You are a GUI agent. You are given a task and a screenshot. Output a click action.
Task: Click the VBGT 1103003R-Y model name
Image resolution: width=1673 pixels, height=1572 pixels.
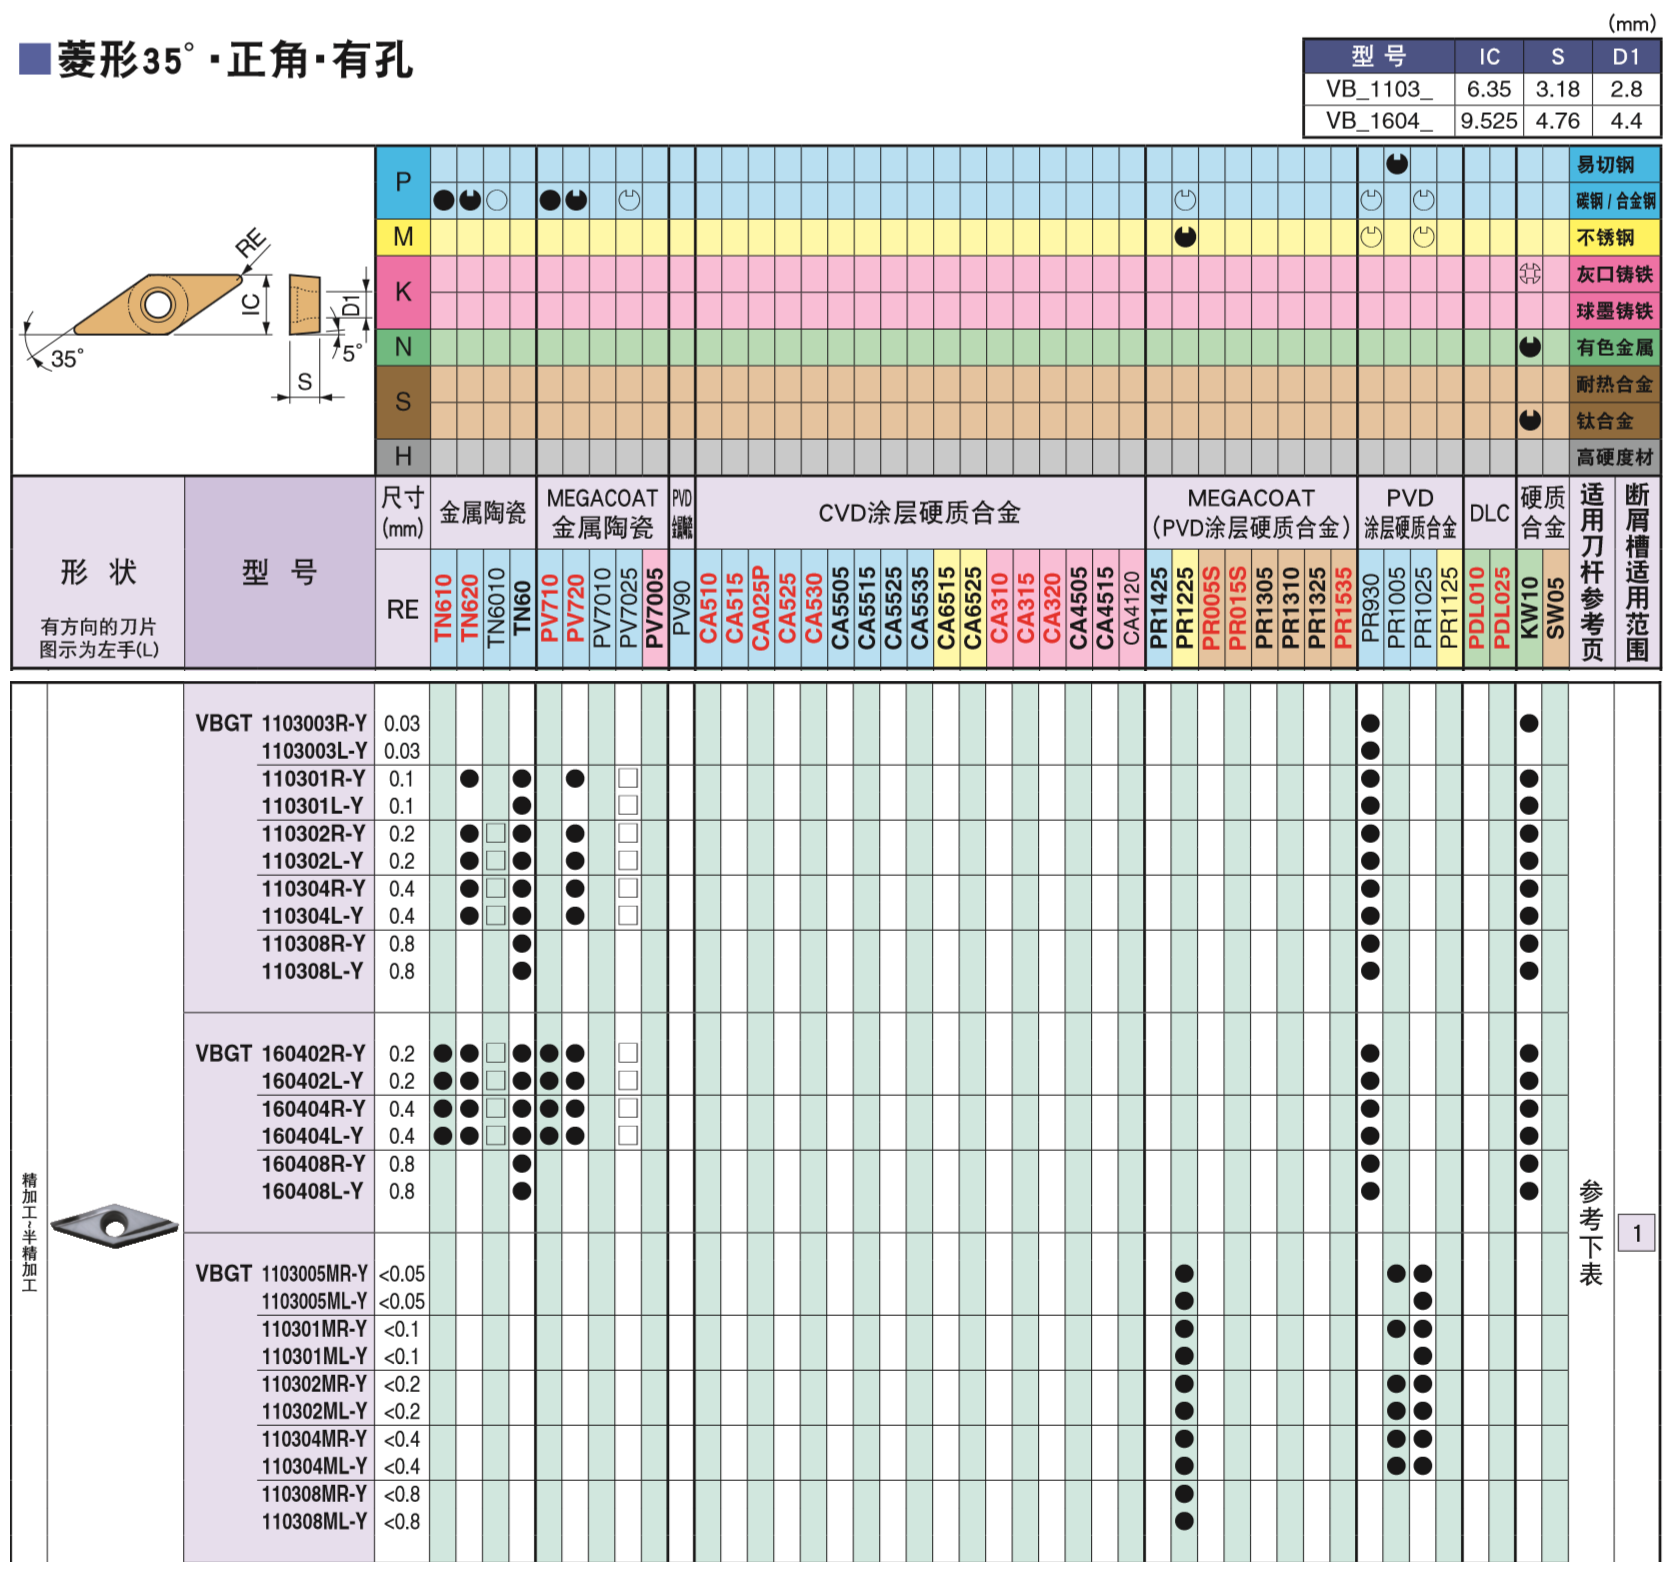point(281,723)
